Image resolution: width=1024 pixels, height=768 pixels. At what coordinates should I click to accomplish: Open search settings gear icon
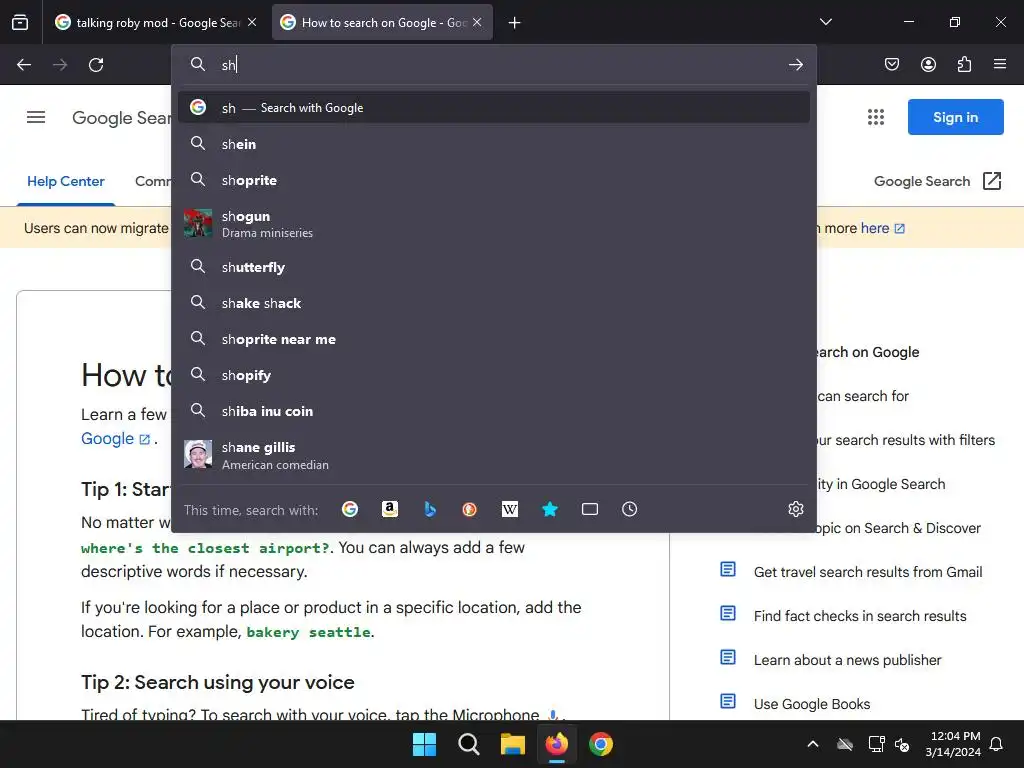pos(795,509)
